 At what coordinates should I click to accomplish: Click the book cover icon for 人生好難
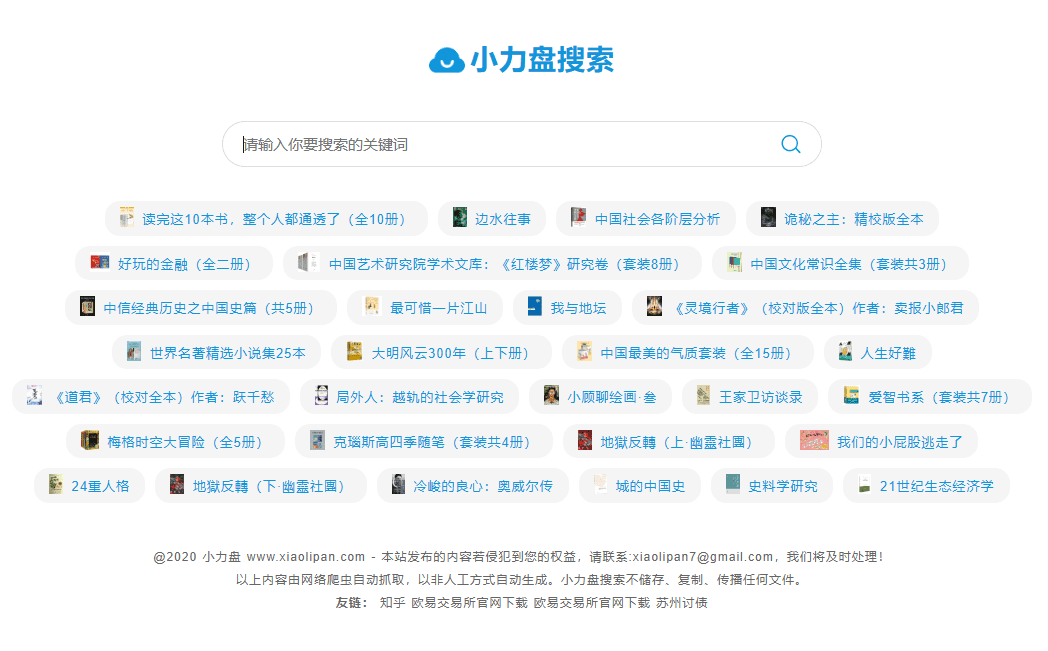pos(845,352)
